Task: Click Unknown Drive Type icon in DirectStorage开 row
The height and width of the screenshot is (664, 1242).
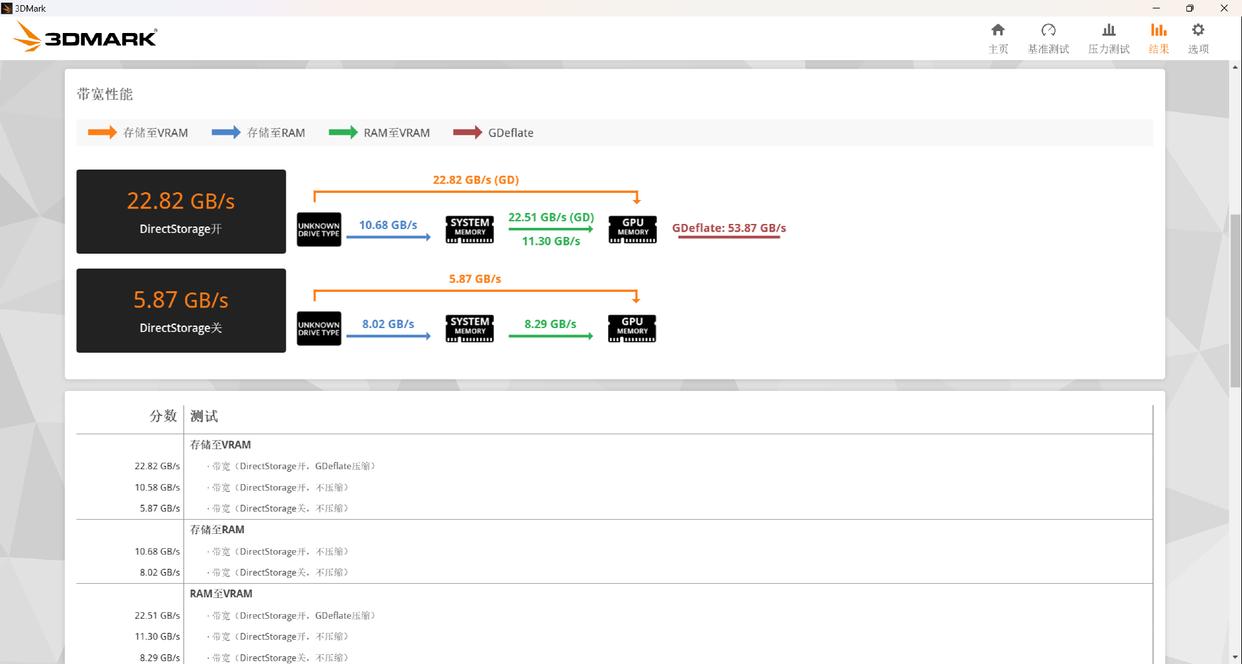Action: (319, 229)
